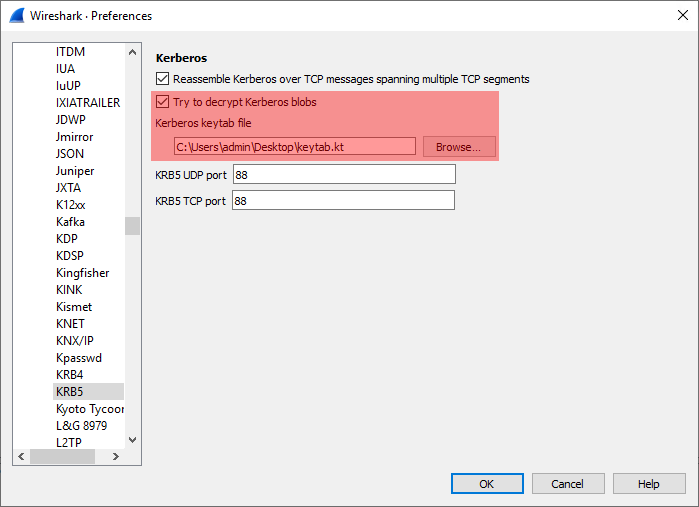Select IUA protocol entry
699x507 pixels.
tap(66, 69)
